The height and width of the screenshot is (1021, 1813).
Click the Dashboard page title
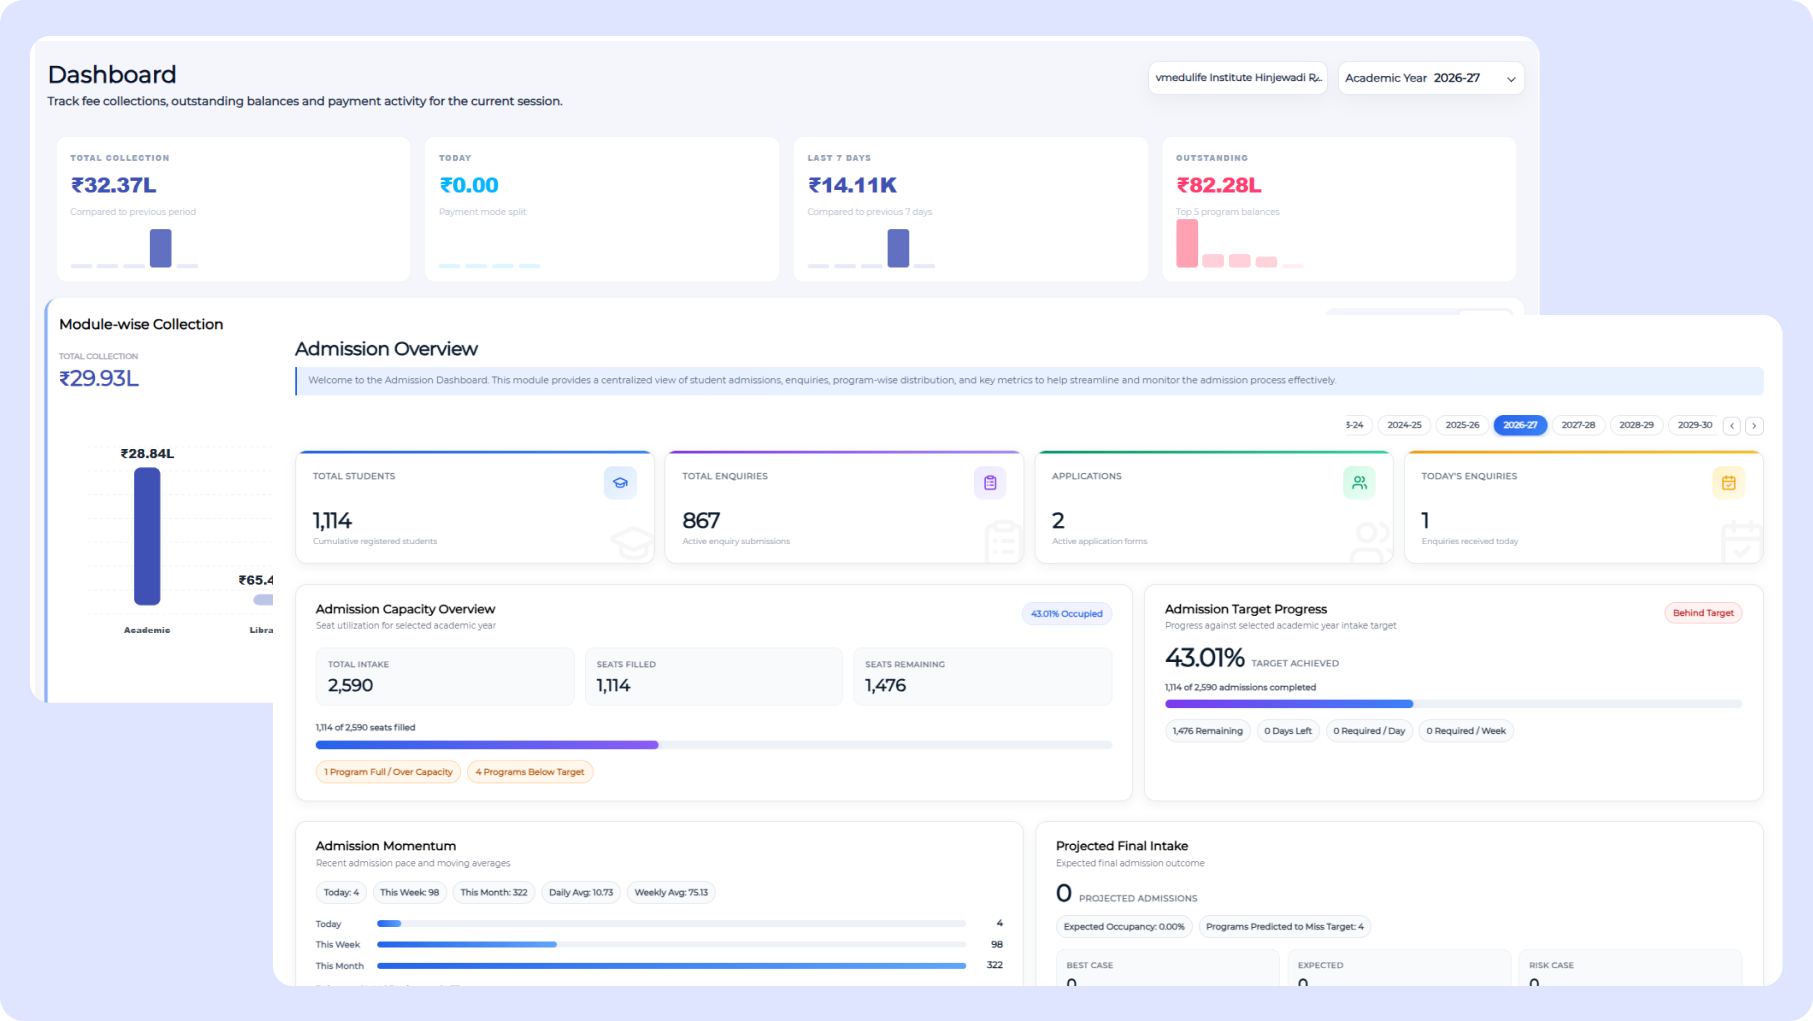(x=112, y=75)
